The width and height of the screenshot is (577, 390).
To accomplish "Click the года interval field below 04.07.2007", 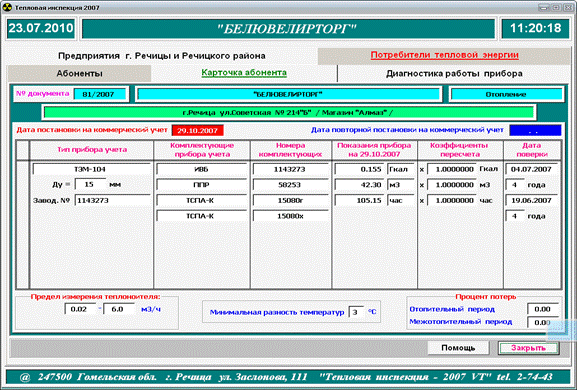I will (x=515, y=185).
